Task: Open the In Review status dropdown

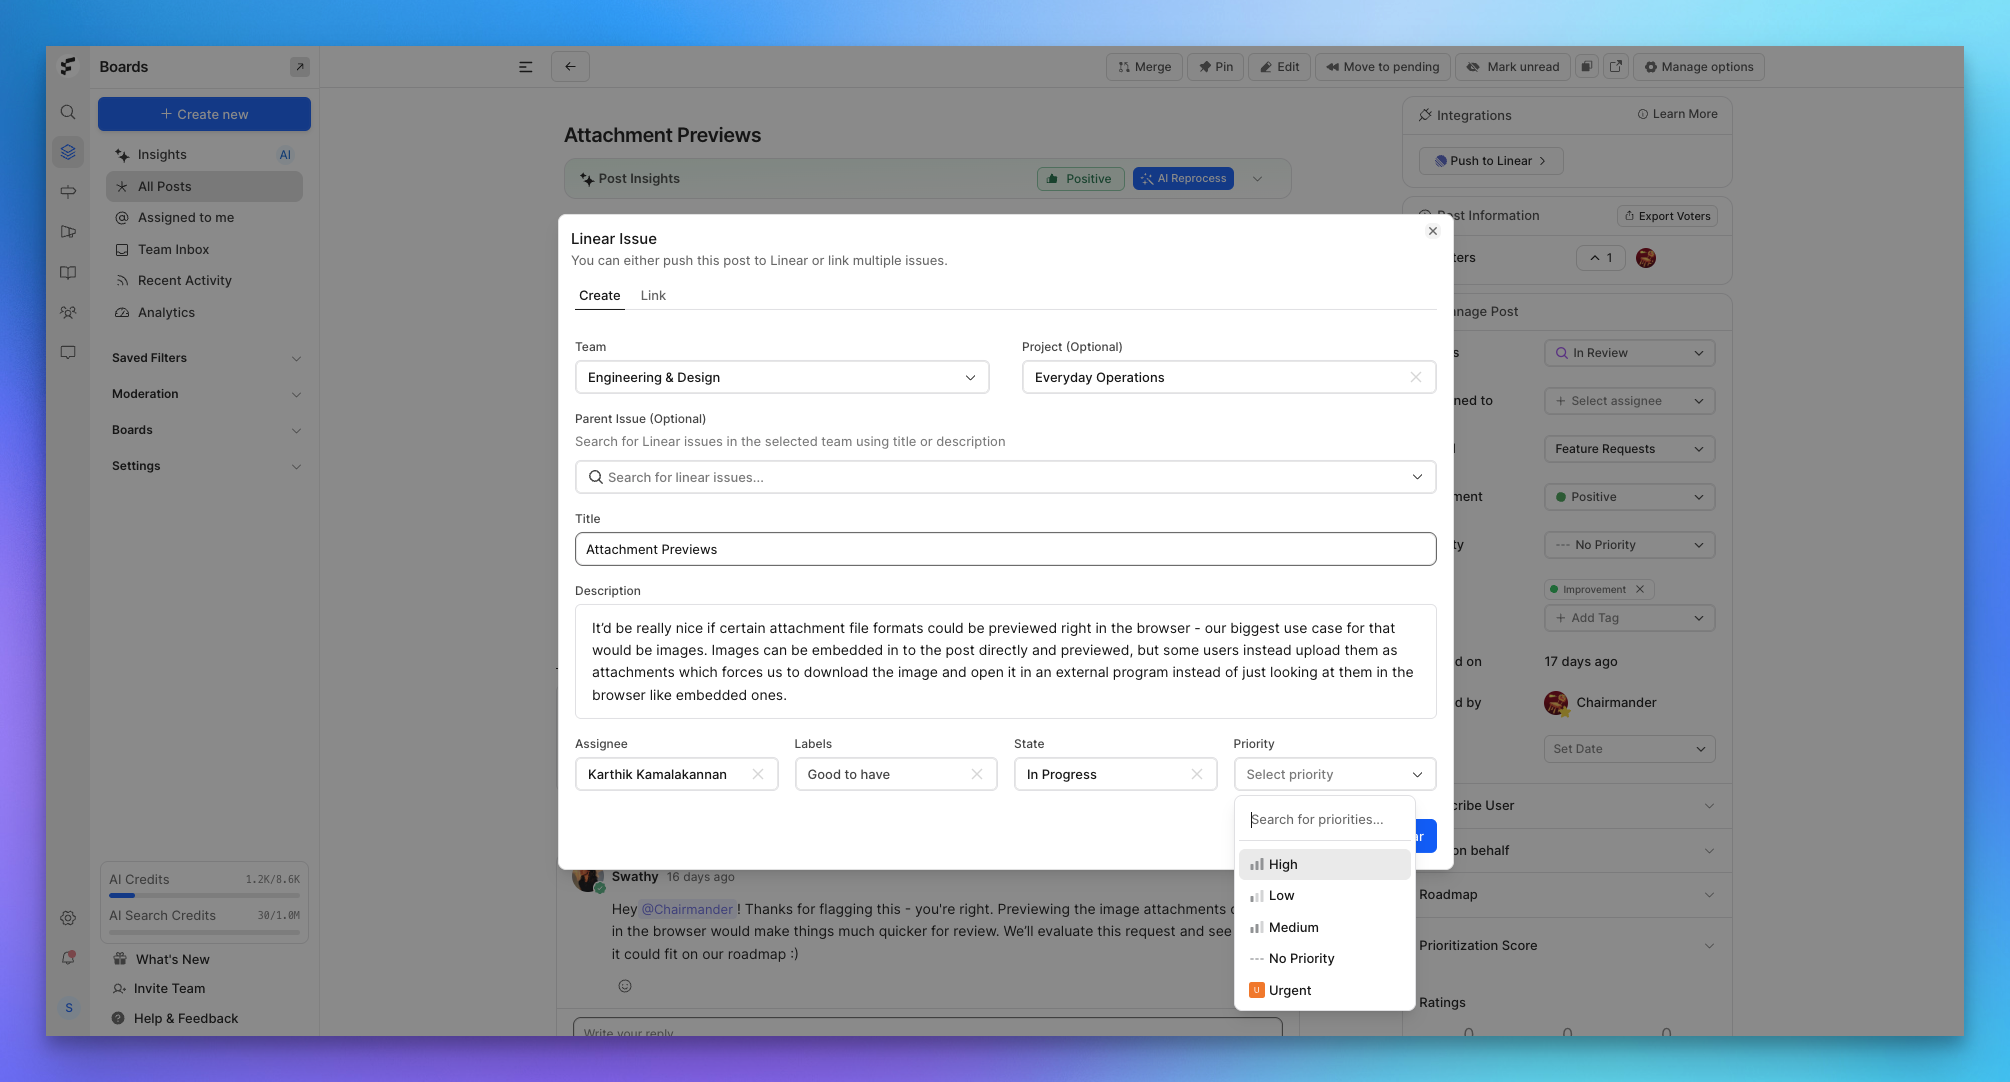Action: pos(1630,353)
